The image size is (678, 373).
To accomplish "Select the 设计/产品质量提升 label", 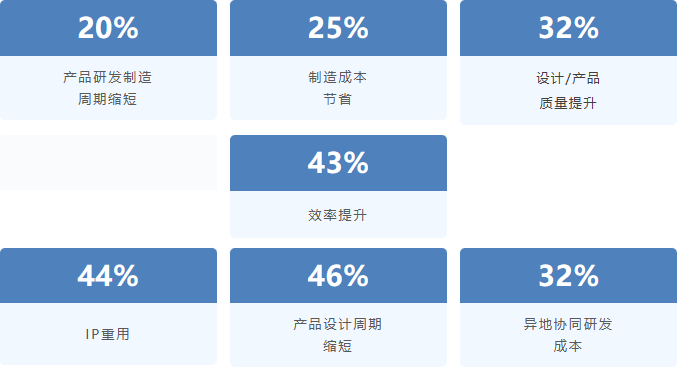I will coord(568,91).
